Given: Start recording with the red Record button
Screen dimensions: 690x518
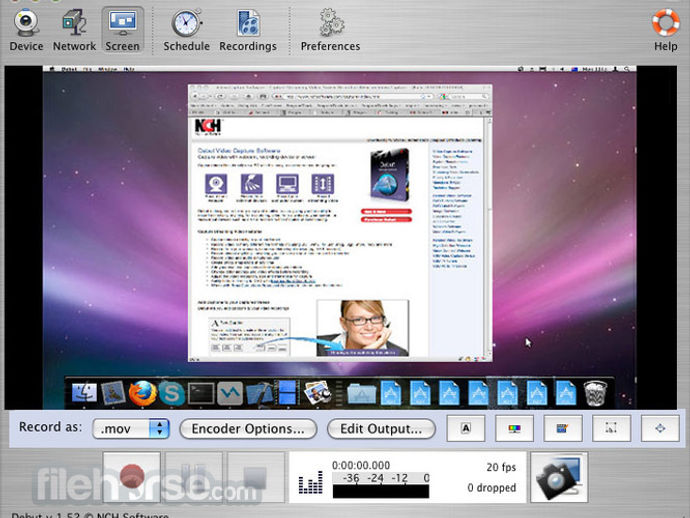Looking at the screenshot, I should [132, 477].
